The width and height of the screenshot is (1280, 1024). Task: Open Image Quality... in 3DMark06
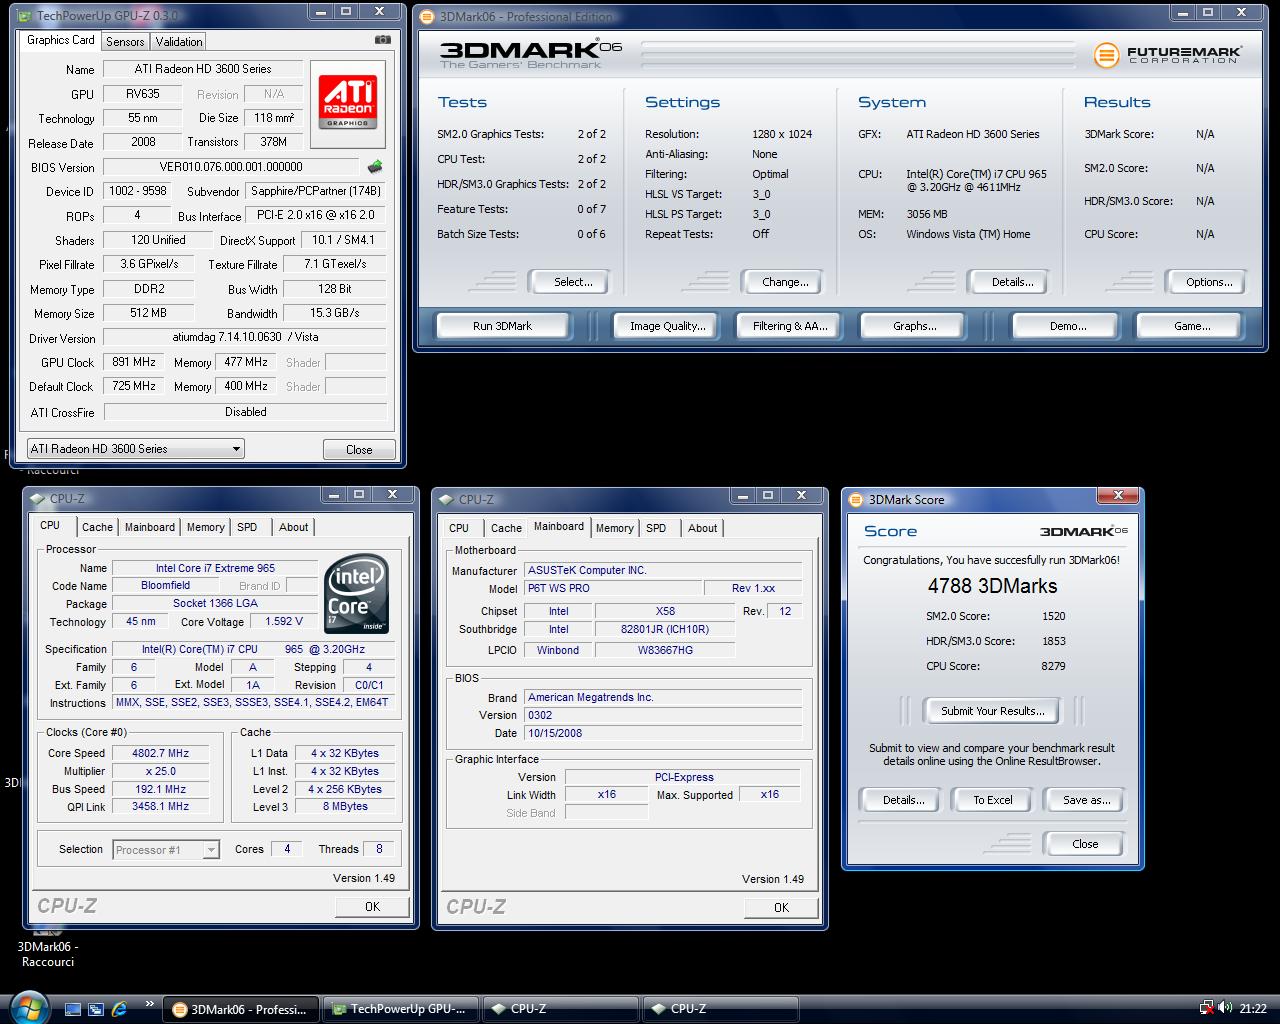[667, 326]
